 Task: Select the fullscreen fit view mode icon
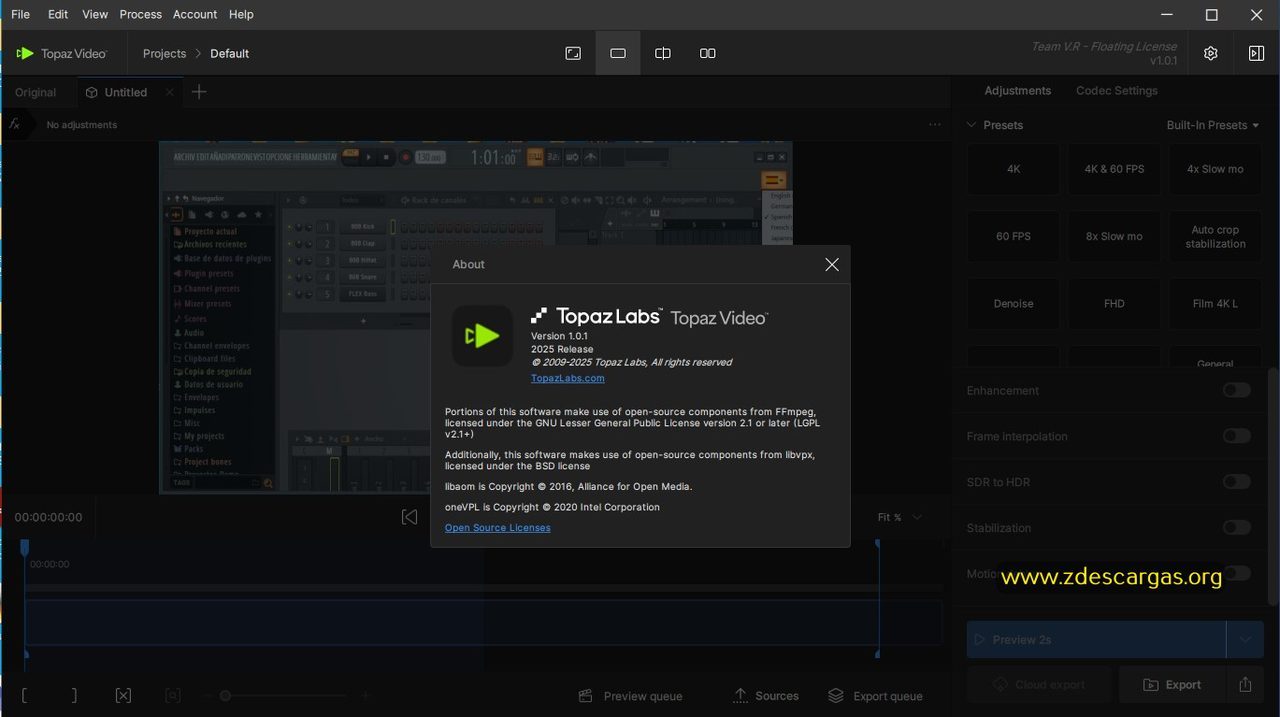(x=573, y=53)
